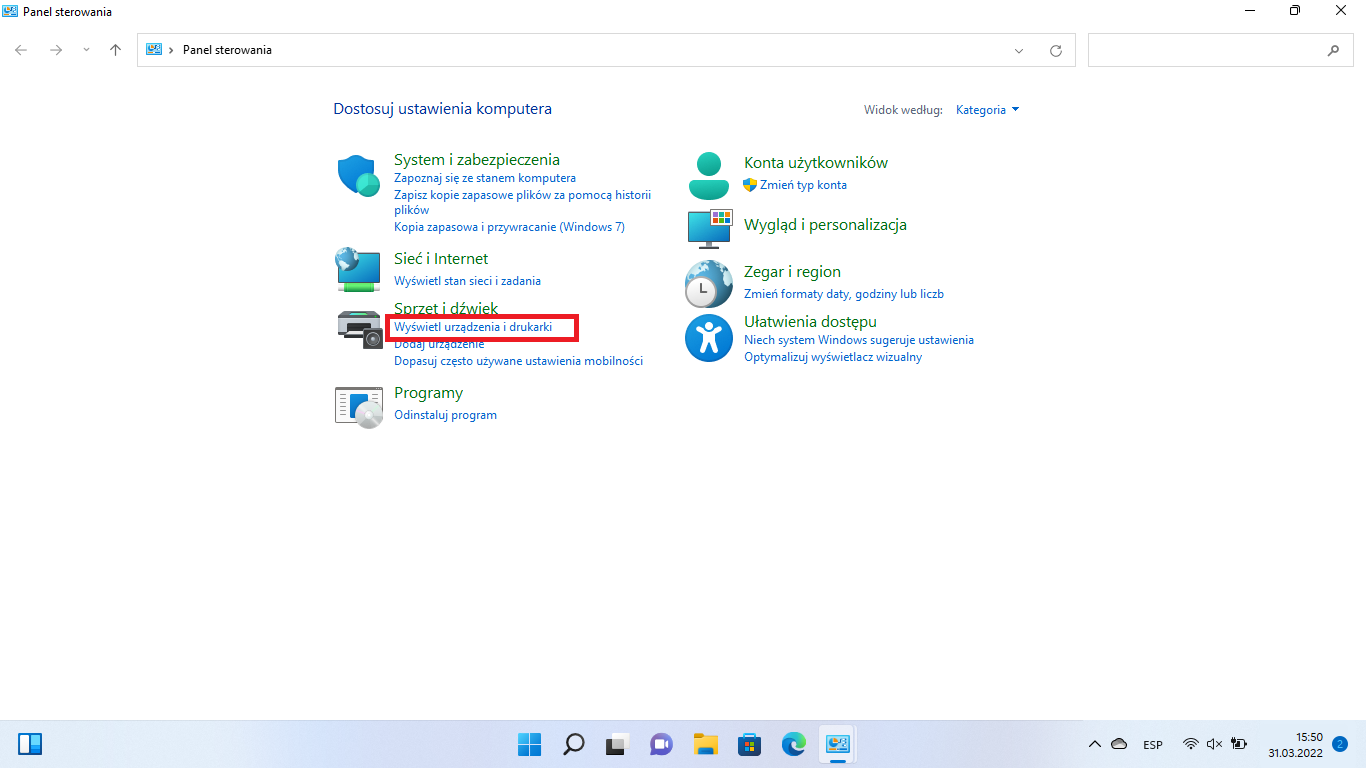Click the Zegar i region clock icon
The height and width of the screenshot is (768, 1366).
(x=709, y=284)
